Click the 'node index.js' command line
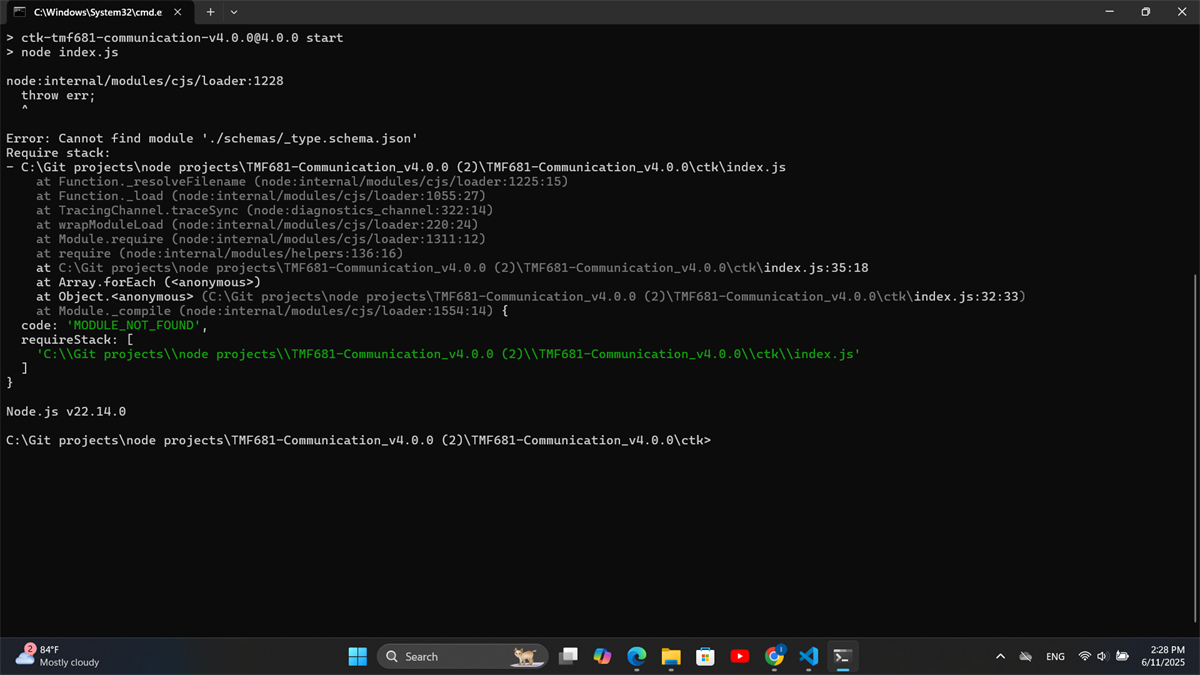Screen dimensions: 1200x675 62,52
